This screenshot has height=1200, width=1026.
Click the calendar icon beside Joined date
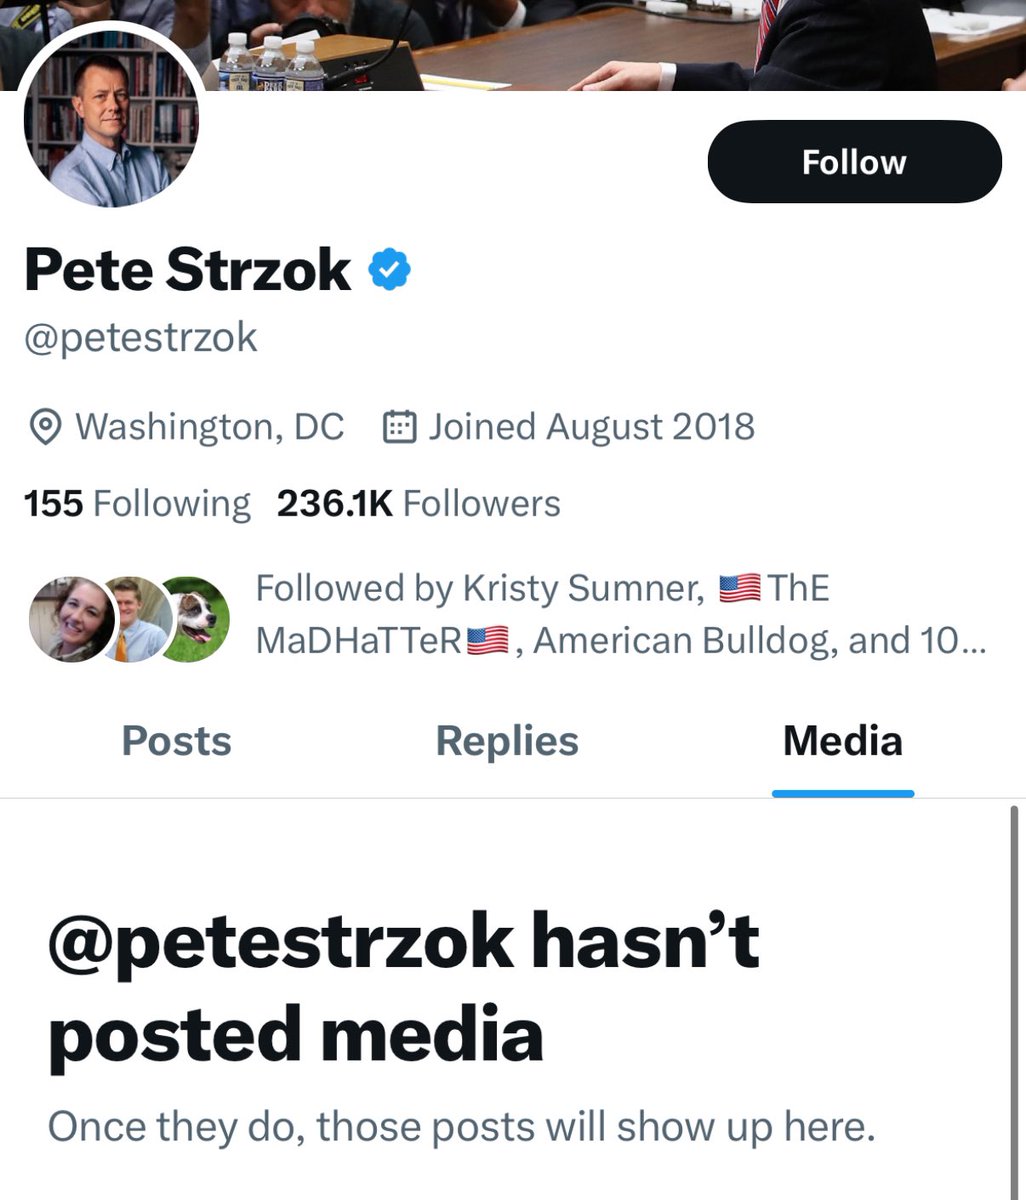(x=400, y=427)
